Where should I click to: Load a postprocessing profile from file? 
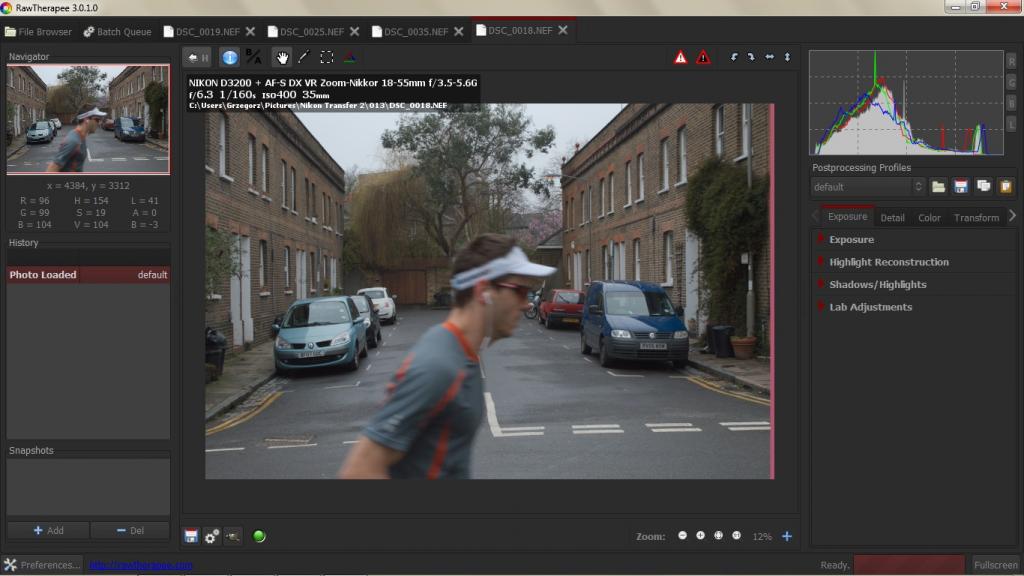(939, 186)
